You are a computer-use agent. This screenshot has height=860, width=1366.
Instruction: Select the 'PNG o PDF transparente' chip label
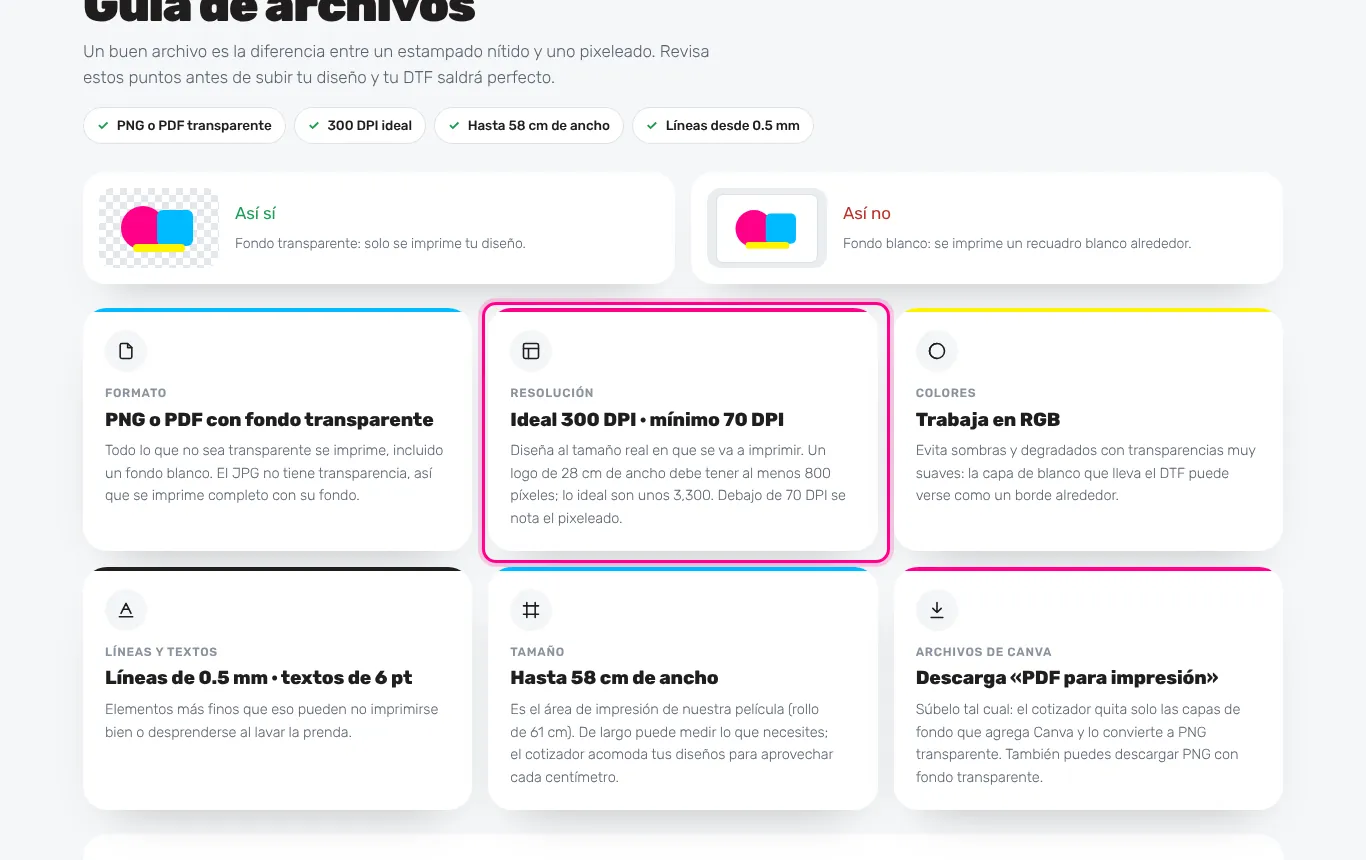point(194,126)
